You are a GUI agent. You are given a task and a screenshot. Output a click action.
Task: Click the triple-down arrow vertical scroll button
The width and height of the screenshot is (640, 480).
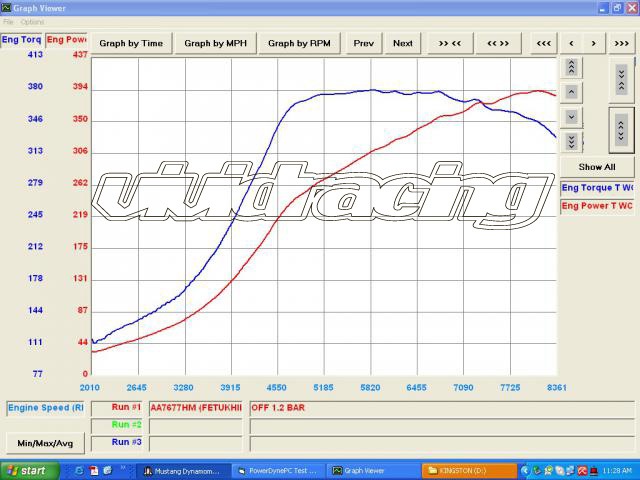(571, 142)
